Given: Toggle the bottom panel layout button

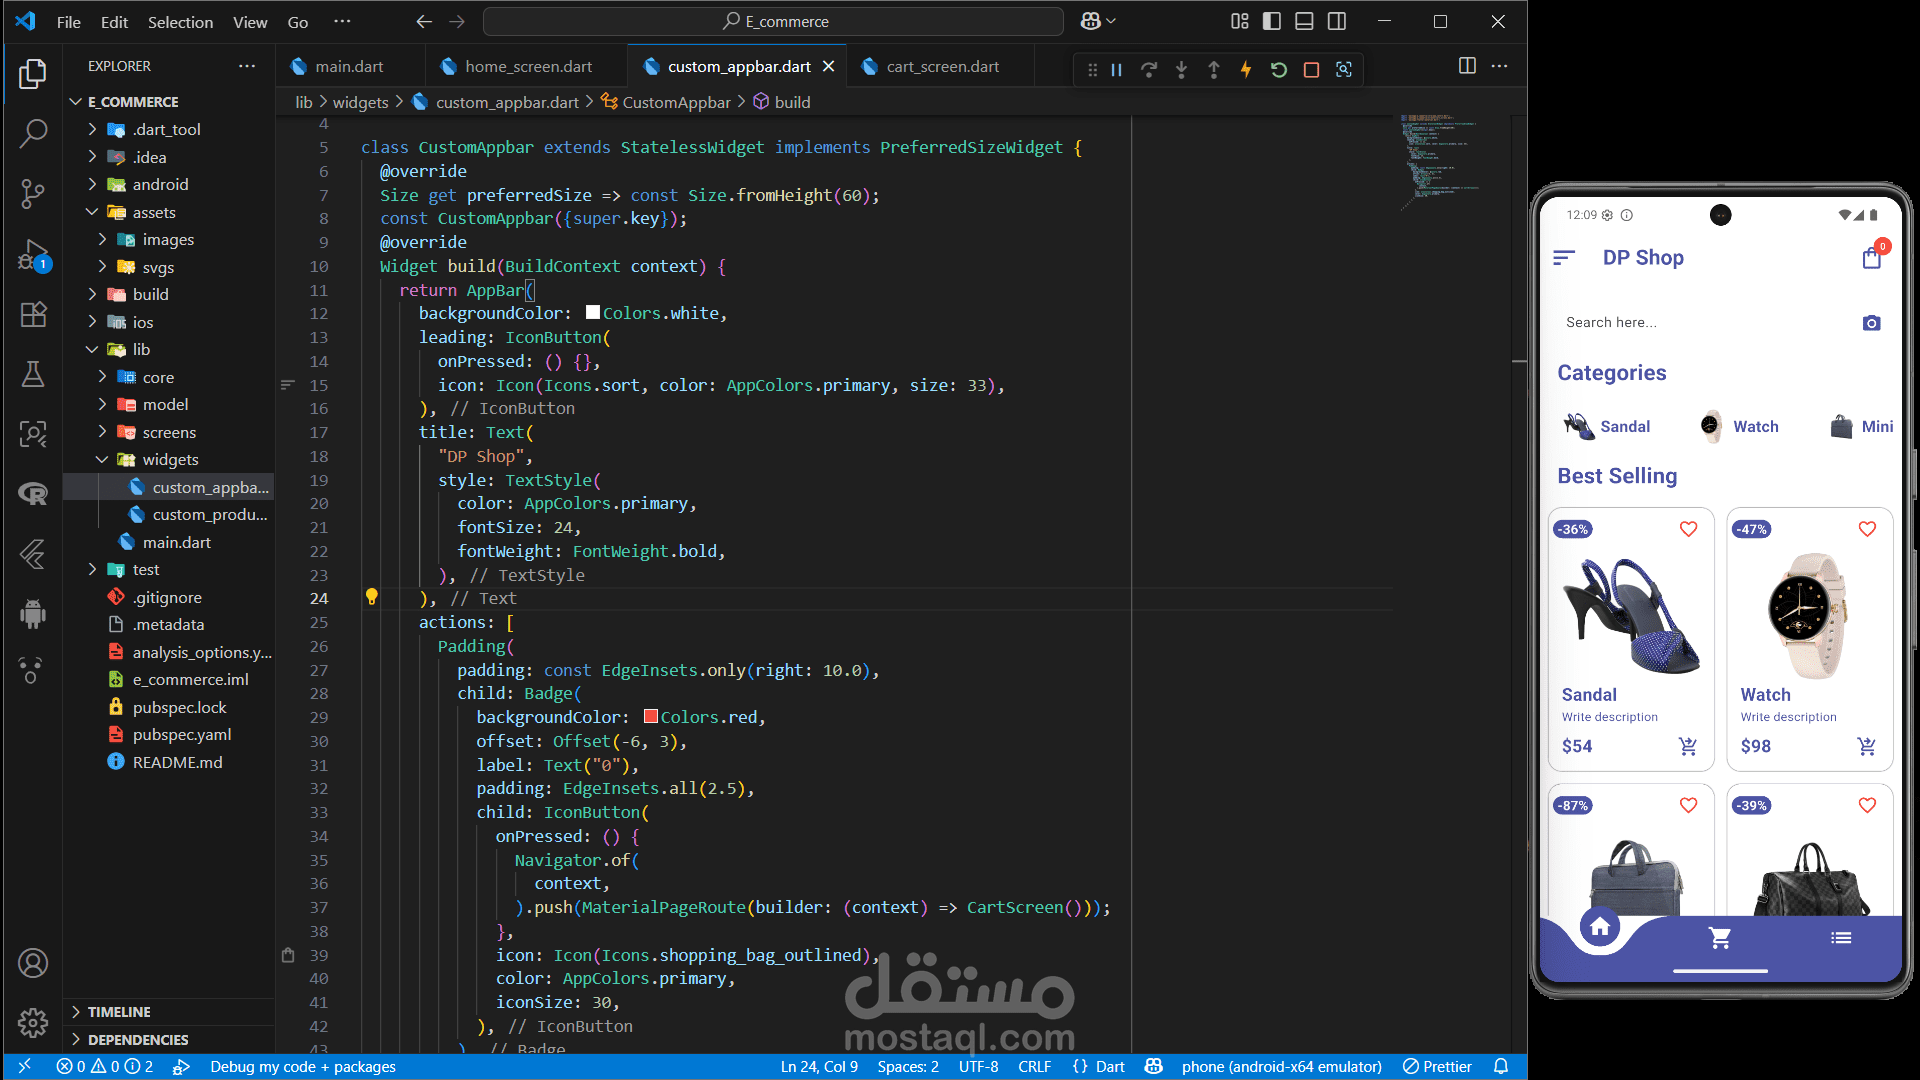Looking at the screenshot, I should coord(1304,21).
